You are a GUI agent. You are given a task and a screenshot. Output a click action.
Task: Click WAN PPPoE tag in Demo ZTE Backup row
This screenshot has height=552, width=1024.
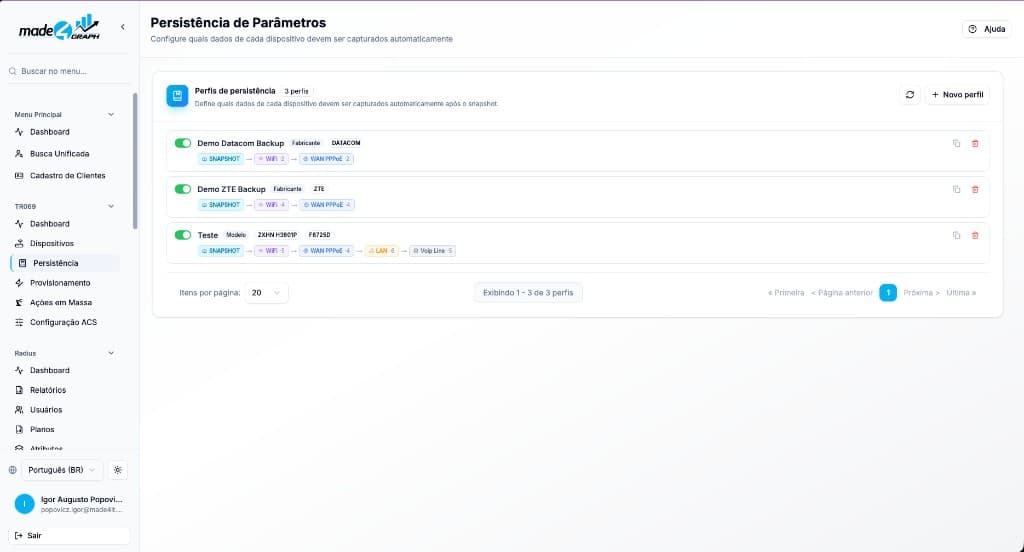pos(327,204)
